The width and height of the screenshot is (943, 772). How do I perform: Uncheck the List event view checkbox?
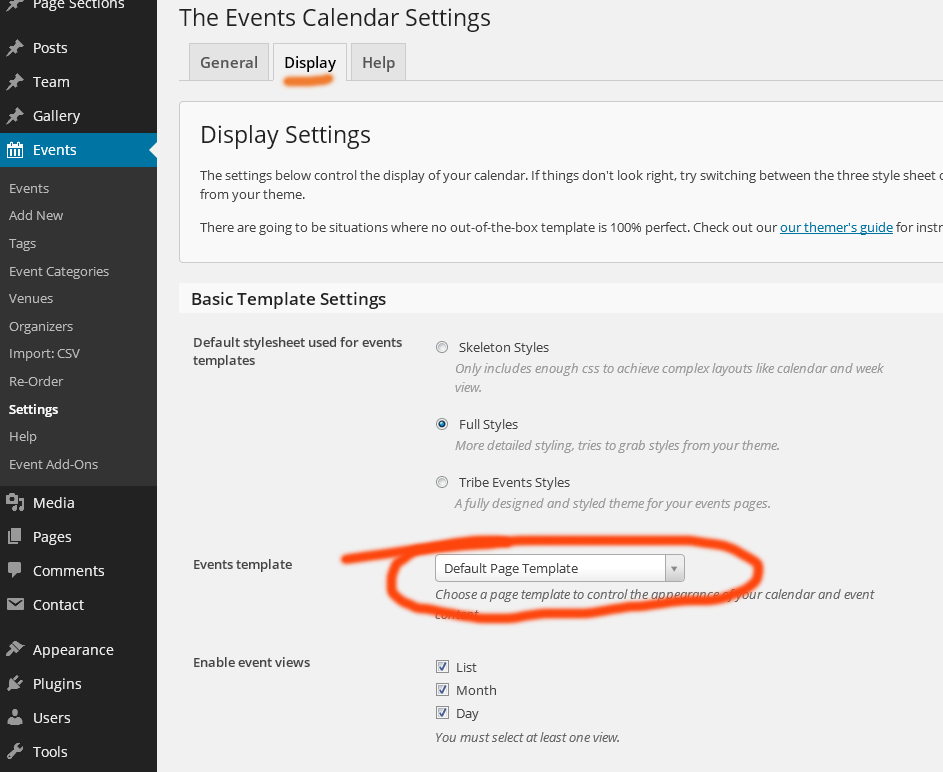442,667
